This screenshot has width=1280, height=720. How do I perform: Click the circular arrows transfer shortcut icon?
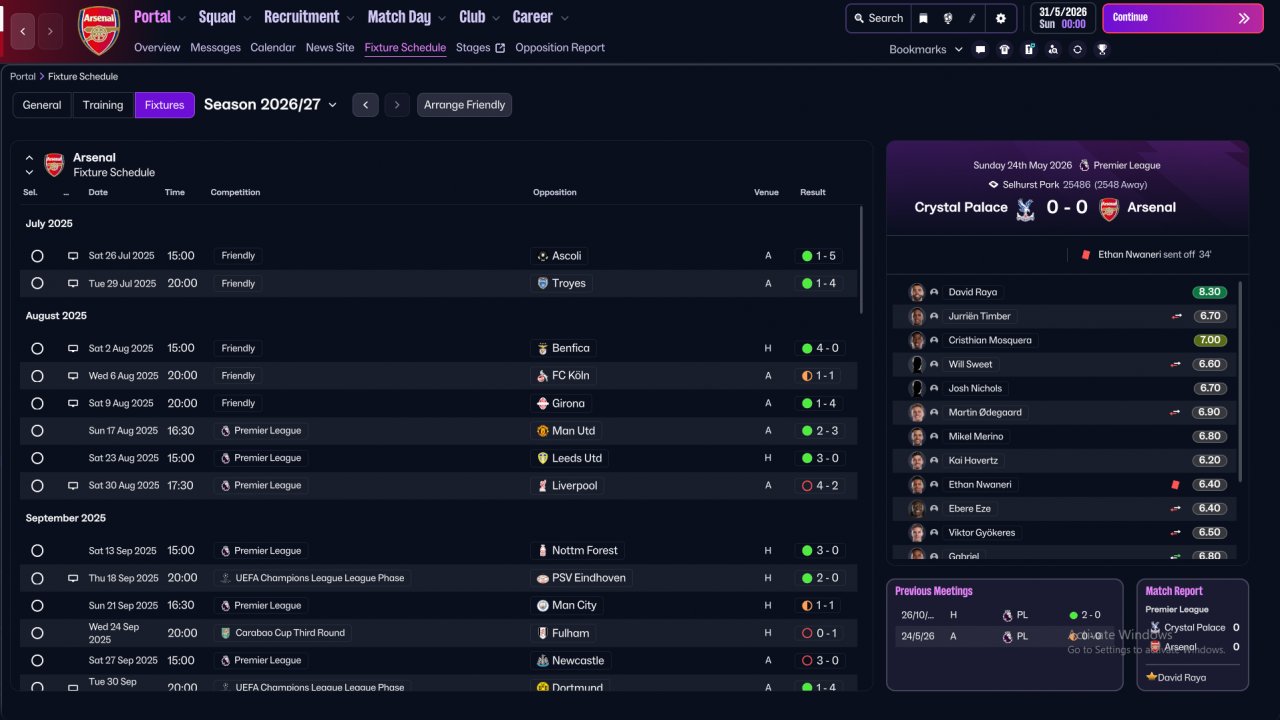pyautogui.click(x=1077, y=49)
